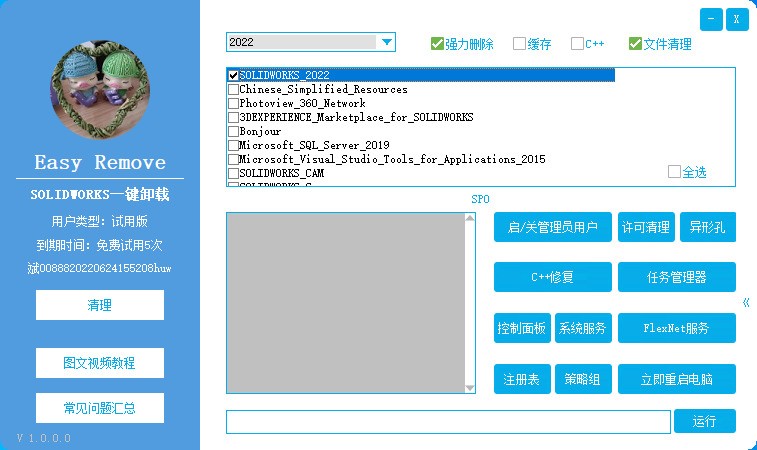The width and height of the screenshot is (757, 450).
Task: Click the gray log output area
Action: click(346, 303)
